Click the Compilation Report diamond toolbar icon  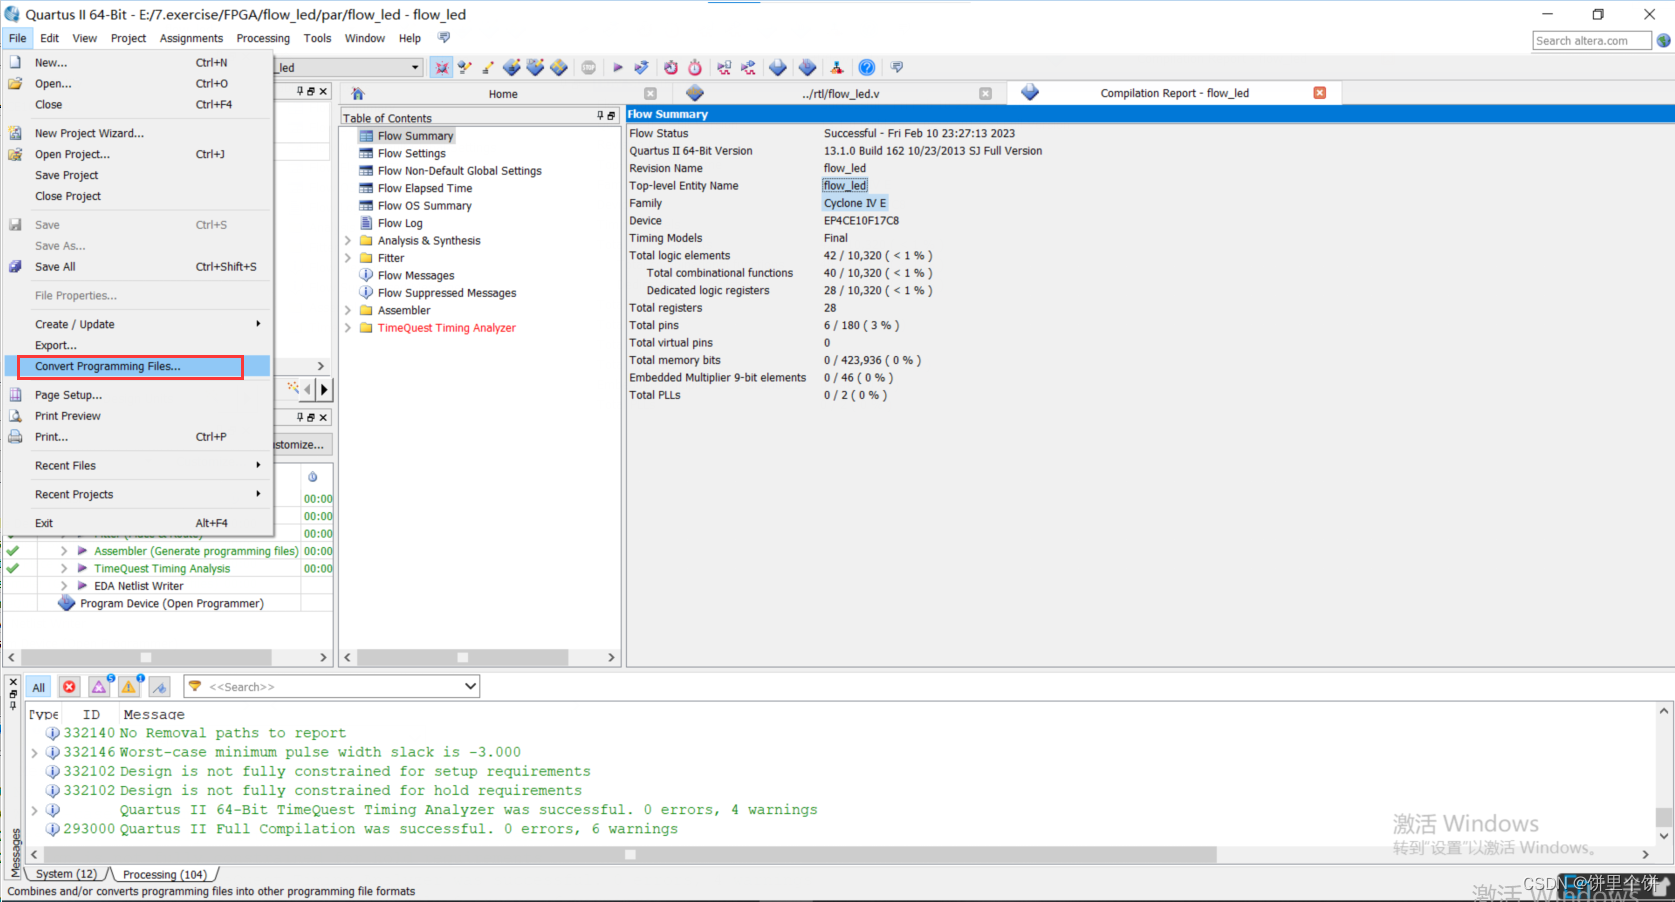[778, 67]
